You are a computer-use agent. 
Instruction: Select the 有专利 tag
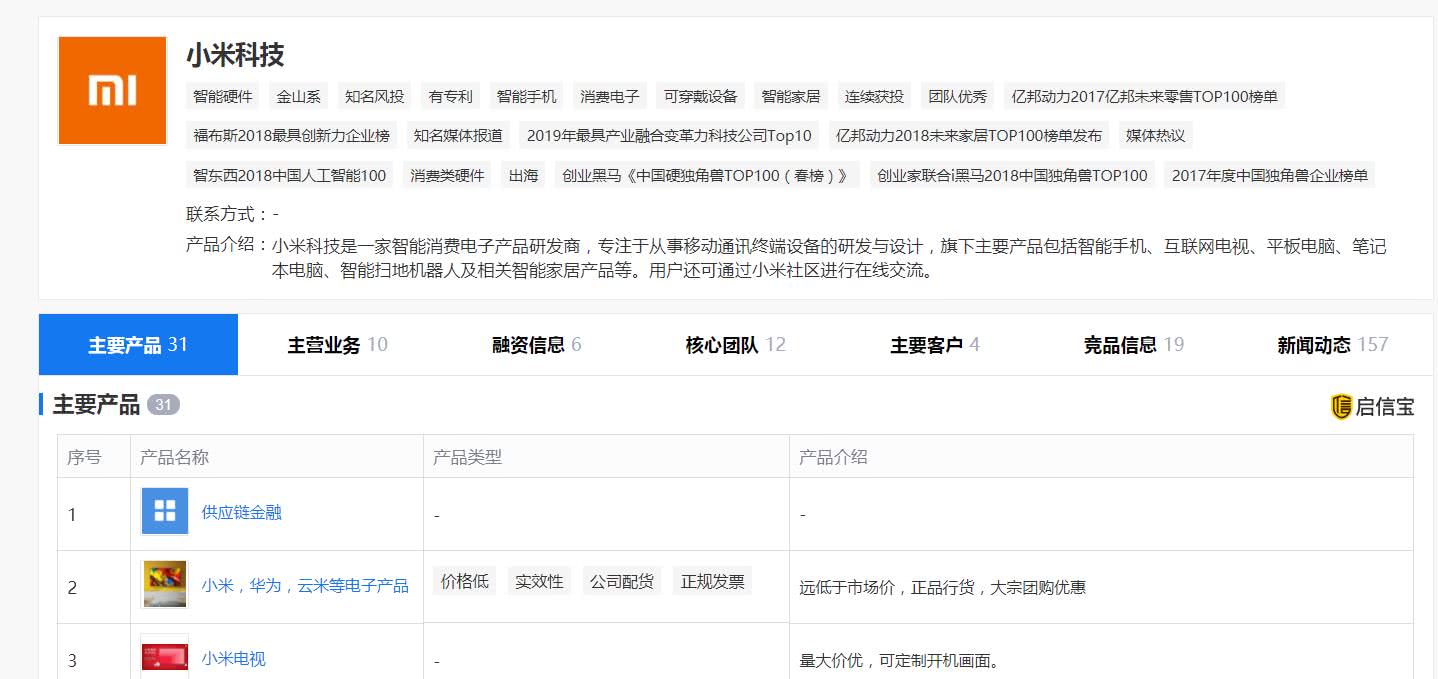pos(451,96)
